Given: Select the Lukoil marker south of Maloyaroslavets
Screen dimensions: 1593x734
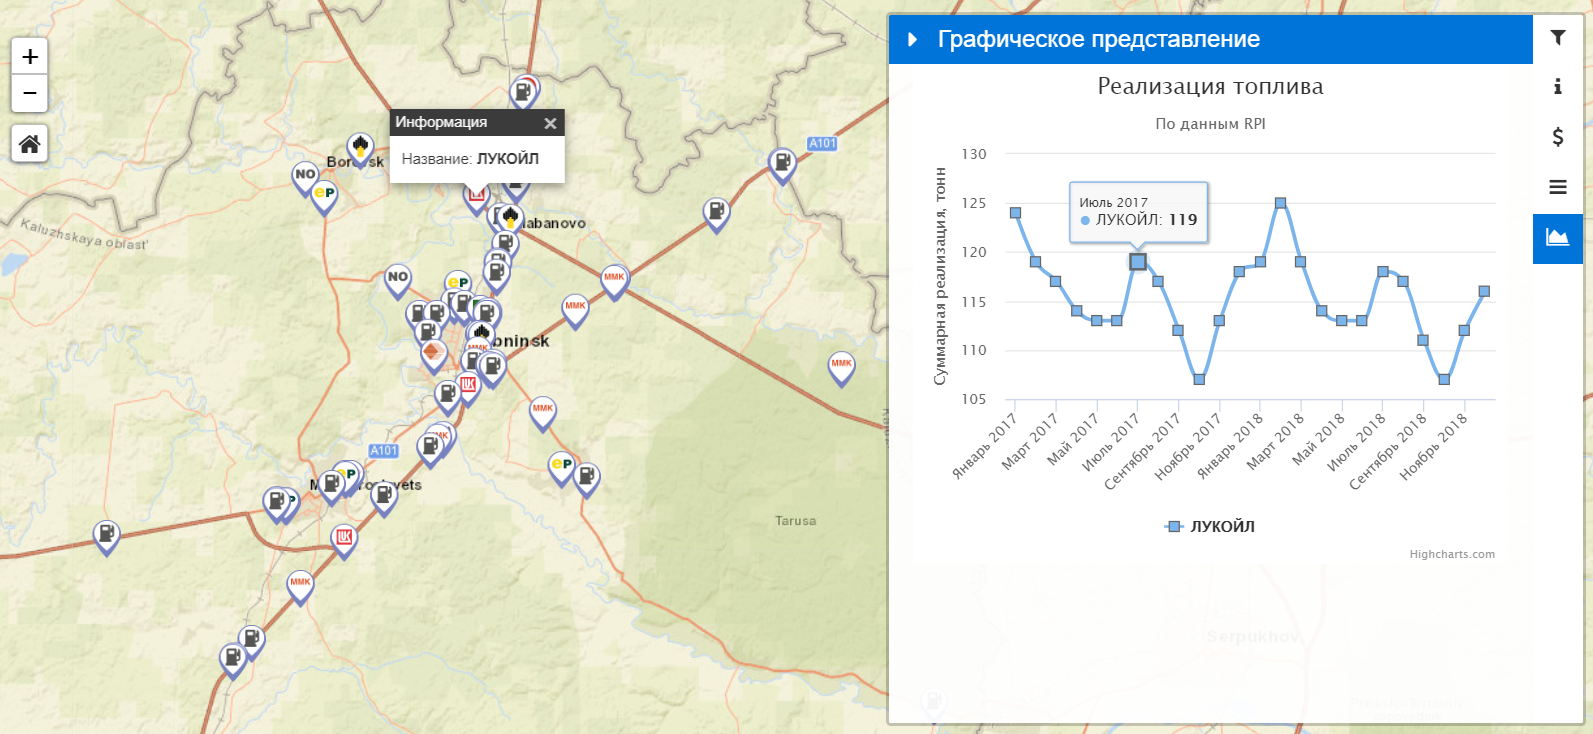Looking at the screenshot, I should (x=344, y=541).
